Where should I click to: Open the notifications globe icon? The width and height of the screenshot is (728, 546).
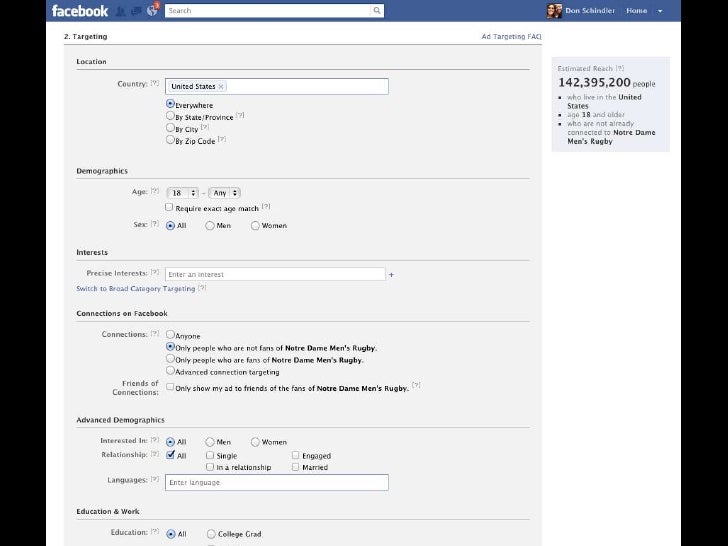[x=152, y=11]
